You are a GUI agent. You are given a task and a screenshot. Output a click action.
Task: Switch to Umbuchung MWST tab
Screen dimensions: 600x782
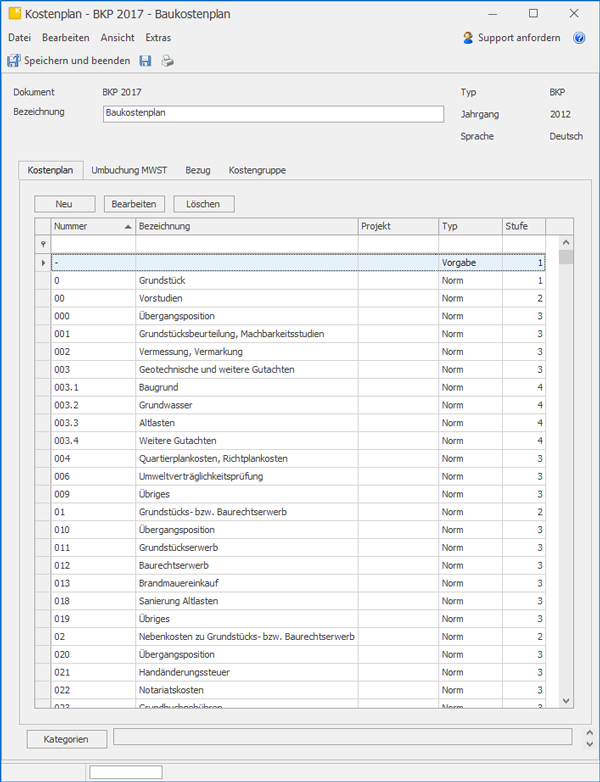pos(129,170)
